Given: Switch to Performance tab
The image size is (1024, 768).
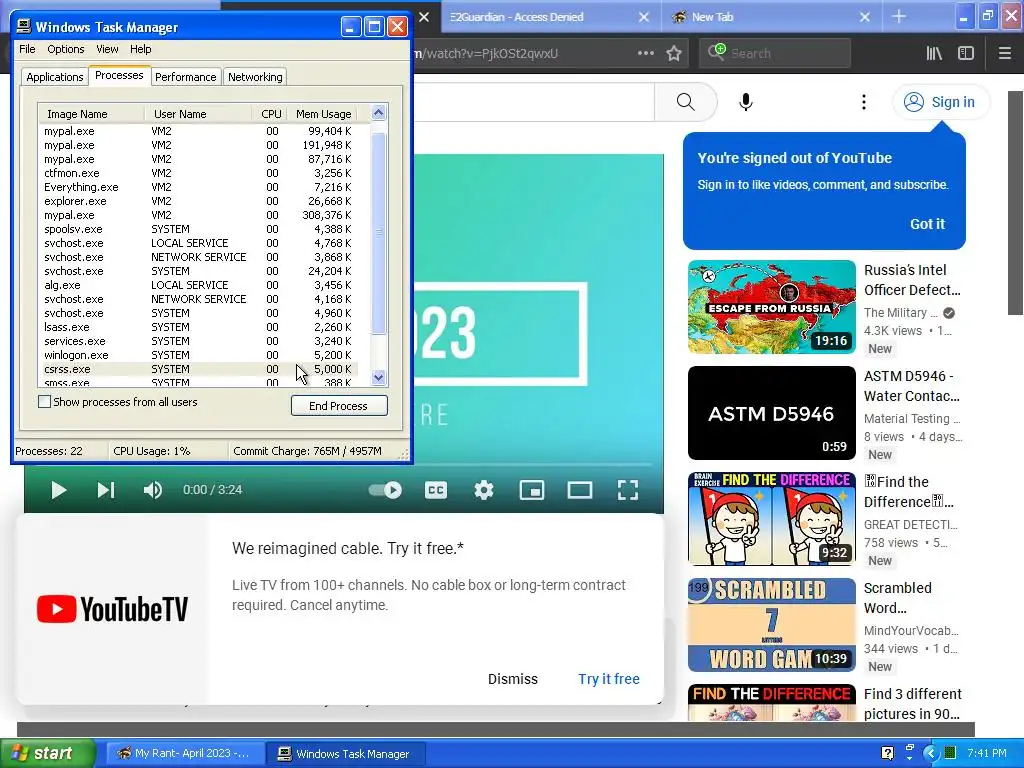Looking at the screenshot, I should click(185, 77).
